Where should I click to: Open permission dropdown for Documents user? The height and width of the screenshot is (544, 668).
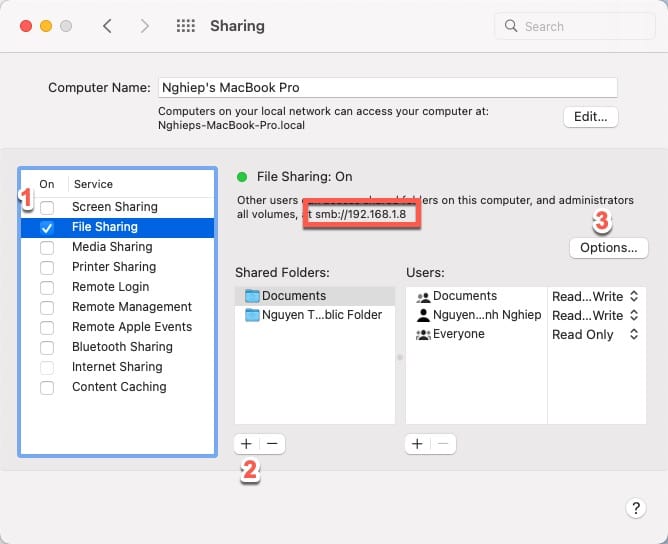(595, 296)
